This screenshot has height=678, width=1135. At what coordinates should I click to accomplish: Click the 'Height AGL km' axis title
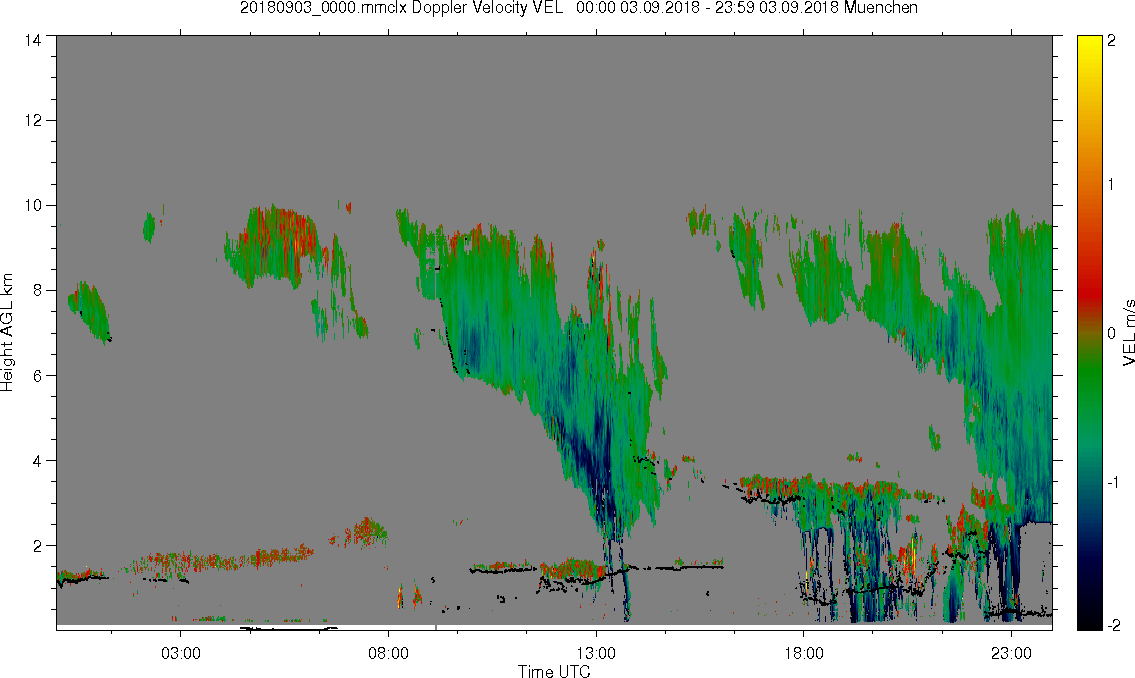click(x=7, y=333)
